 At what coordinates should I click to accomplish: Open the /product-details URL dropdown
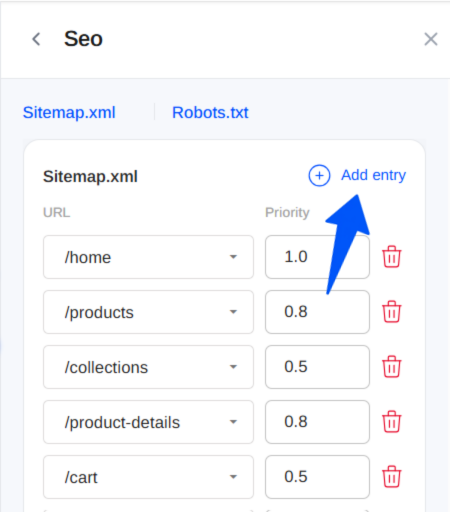[x=148, y=422]
